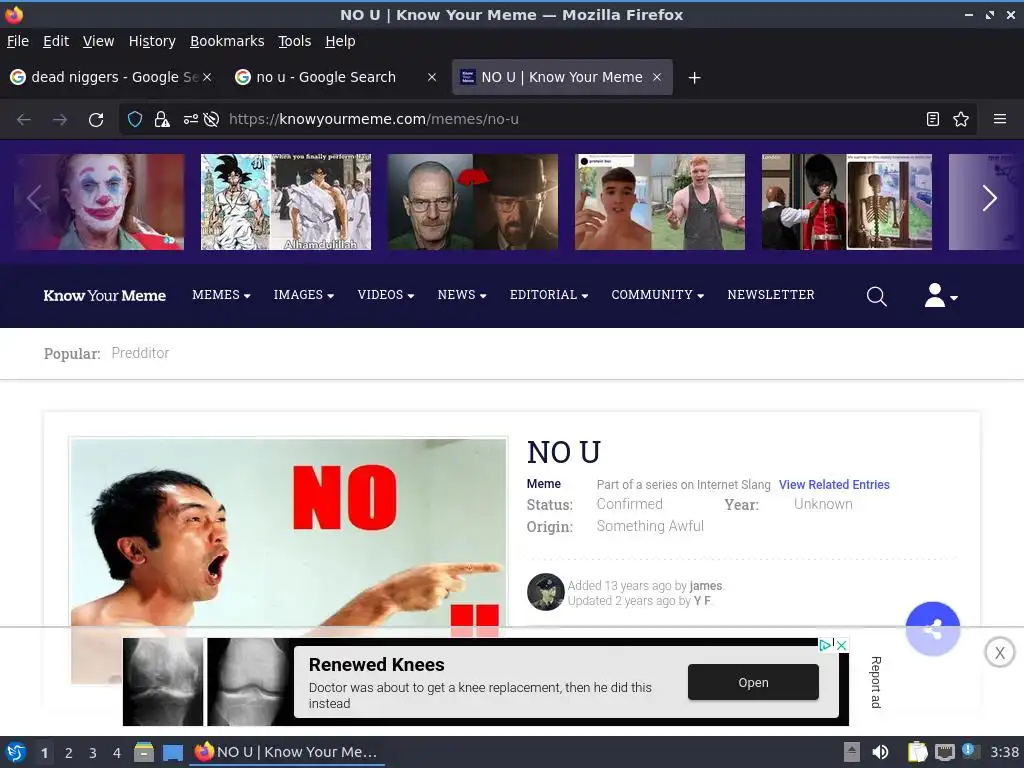This screenshot has height=768, width=1024.
Task: Open Internet Slang series link
Action: tap(733, 485)
